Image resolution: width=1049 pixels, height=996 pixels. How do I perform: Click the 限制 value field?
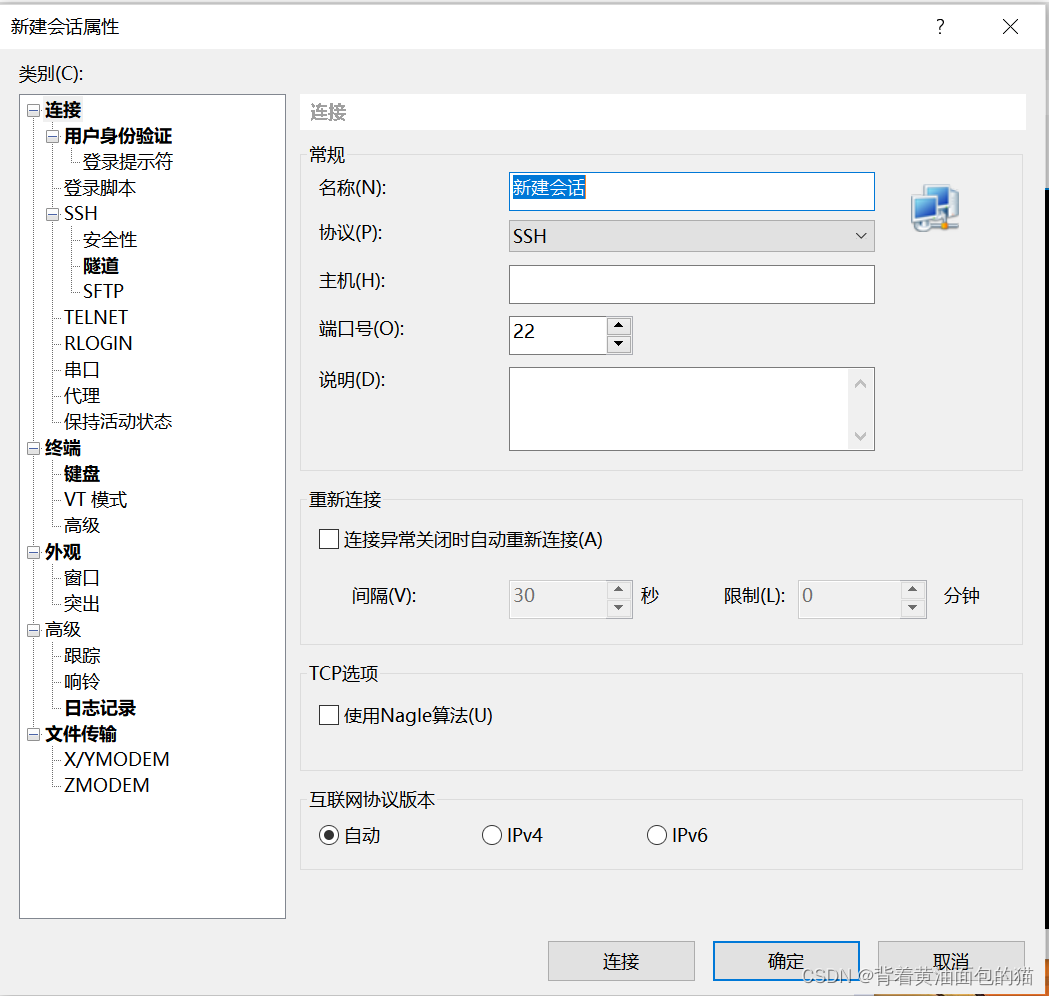pyautogui.click(x=849, y=599)
